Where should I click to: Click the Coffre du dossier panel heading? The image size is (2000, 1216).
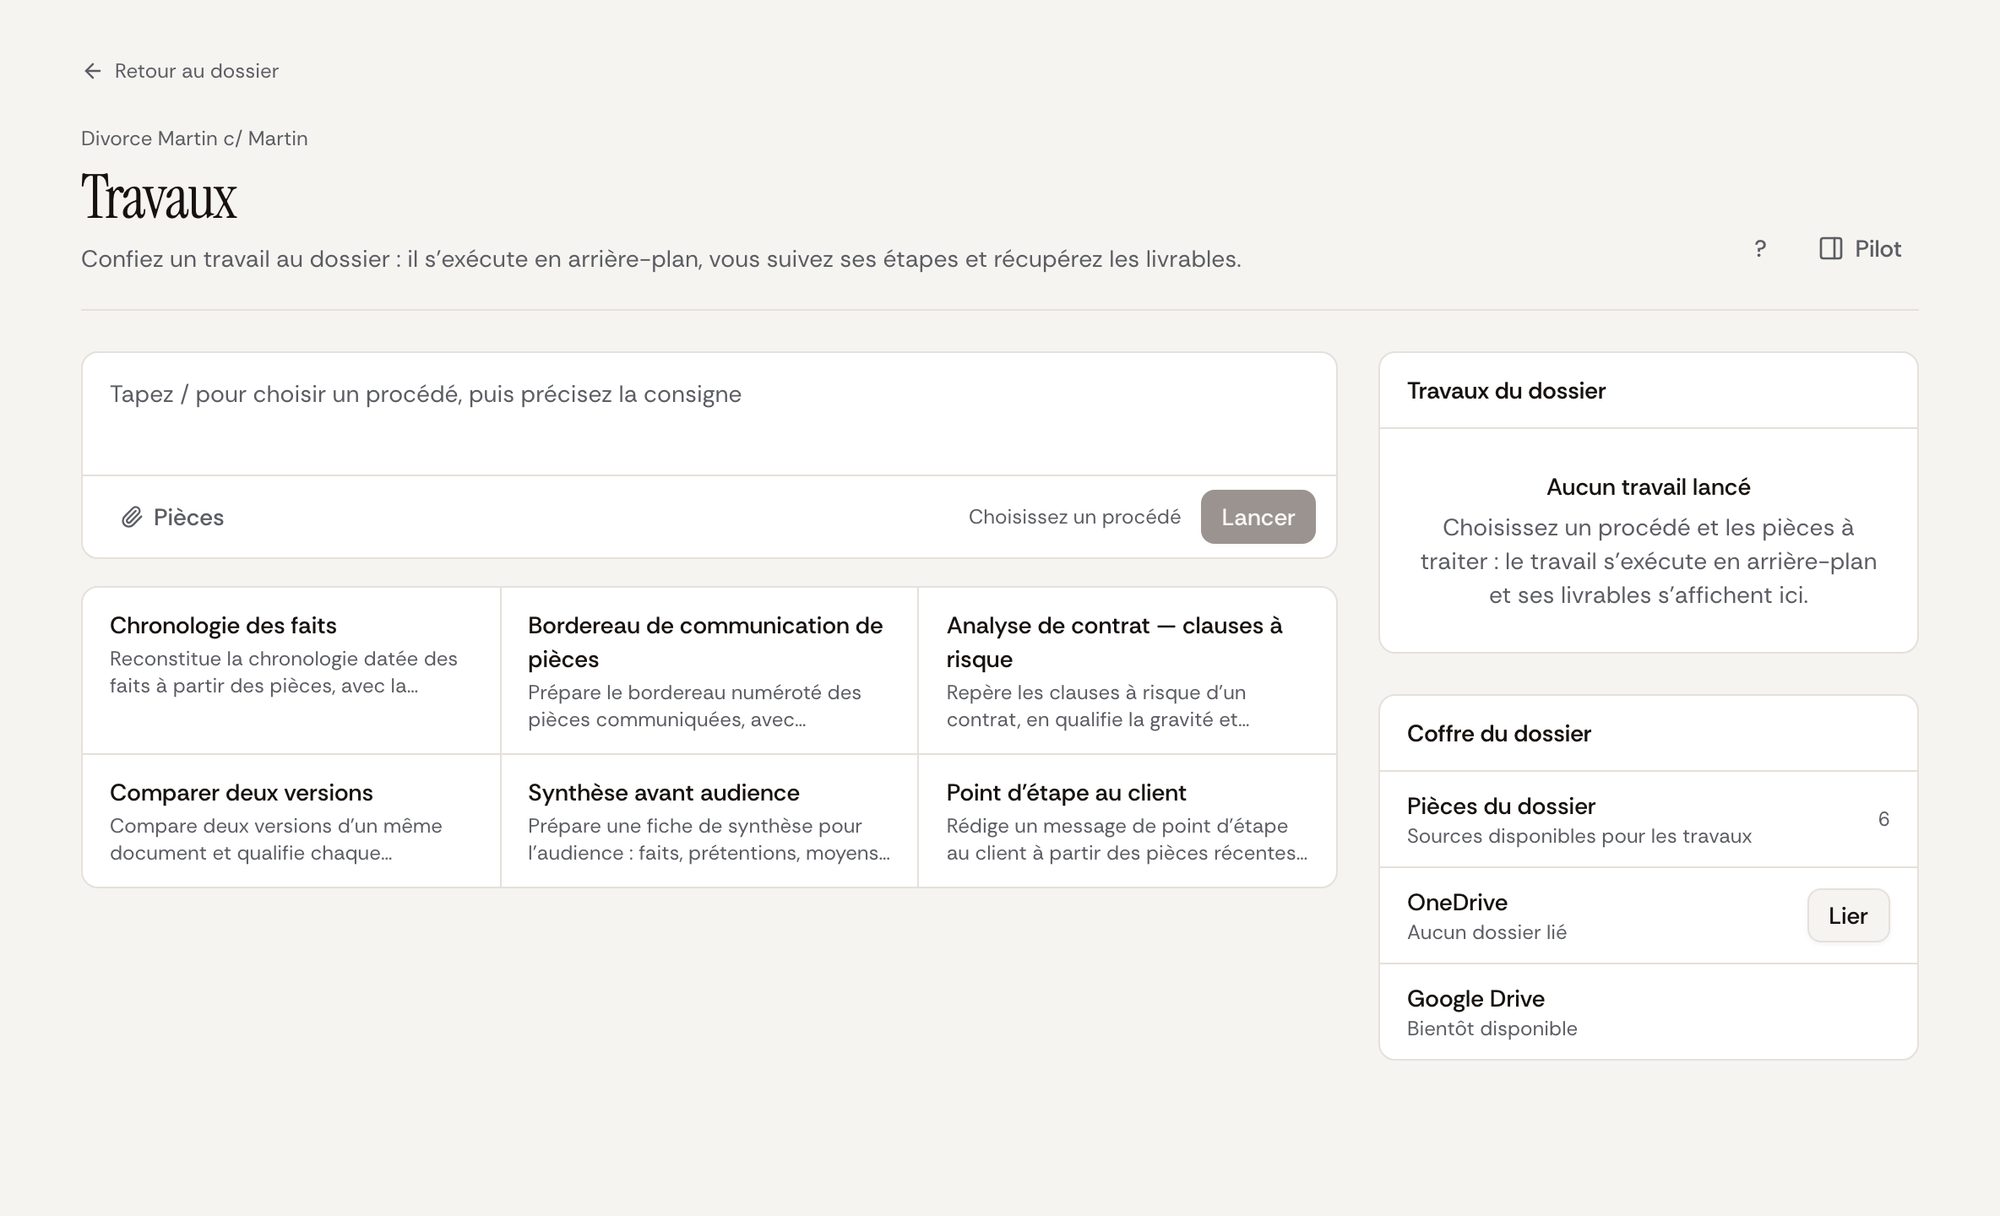point(1499,734)
